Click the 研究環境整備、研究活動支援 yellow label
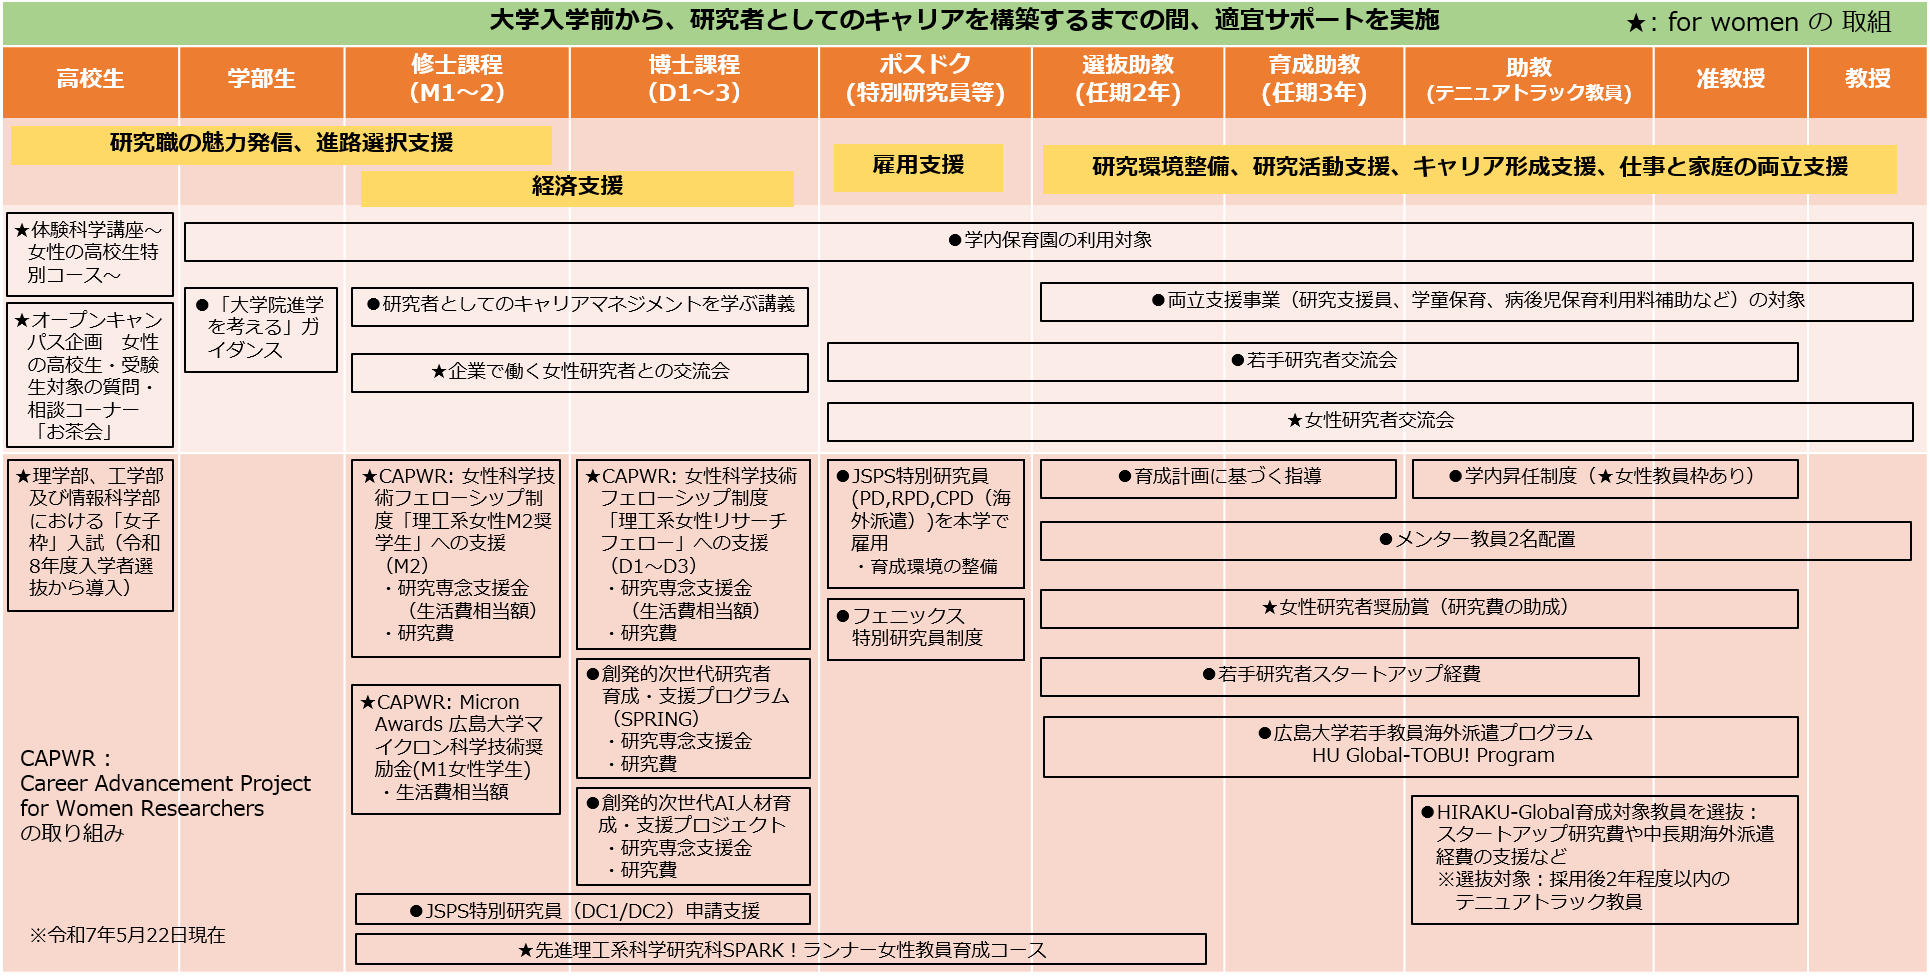 [x=1470, y=168]
